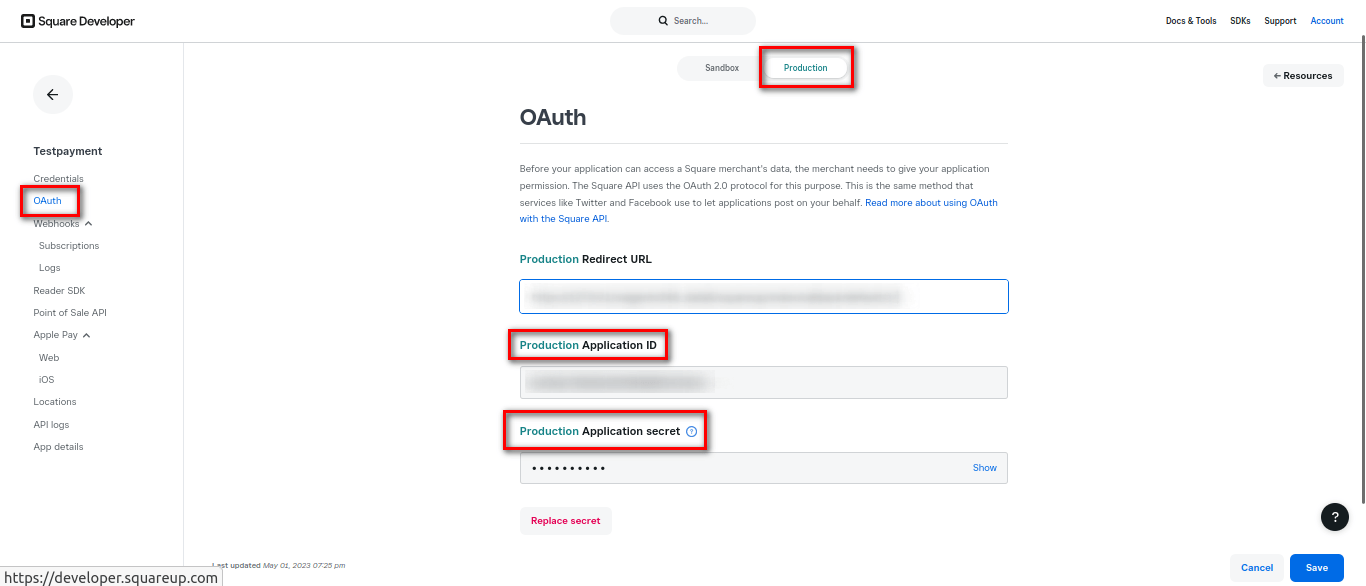The image size is (1366, 586).
Task: Click the Square Developer logo
Action: (76, 20)
